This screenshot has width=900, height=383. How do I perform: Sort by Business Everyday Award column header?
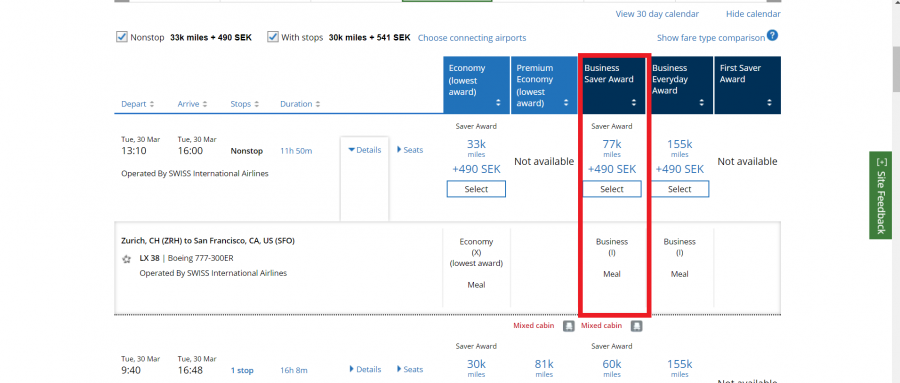680,85
